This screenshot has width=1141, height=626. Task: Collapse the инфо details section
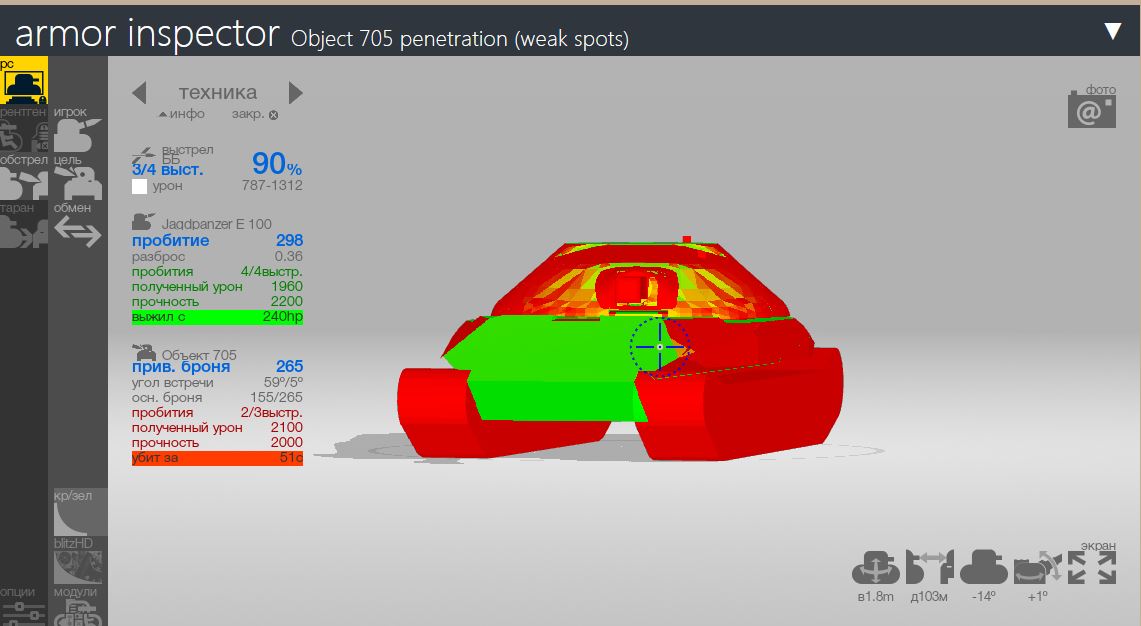(182, 114)
